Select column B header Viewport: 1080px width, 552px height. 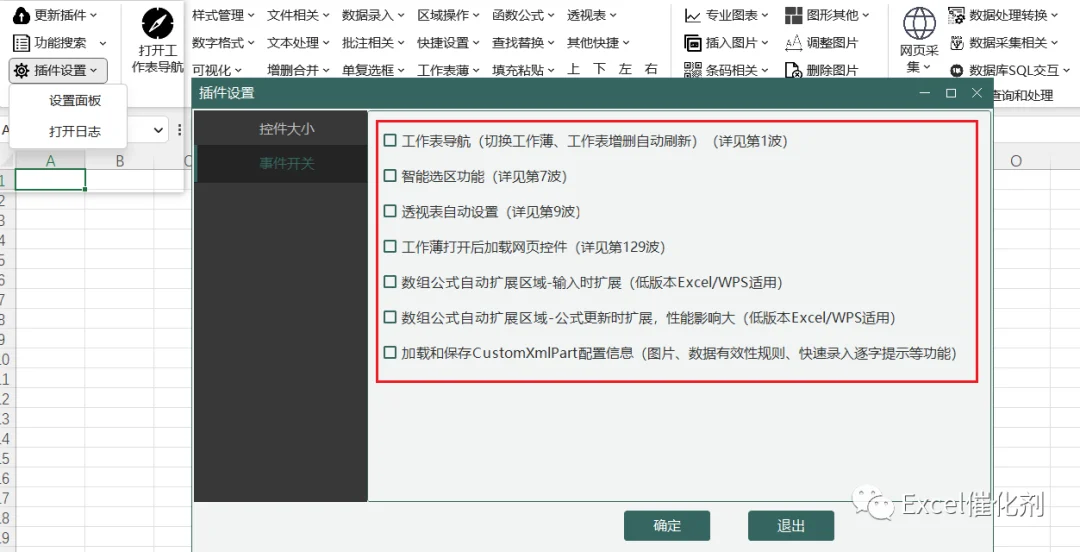(120, 161)
